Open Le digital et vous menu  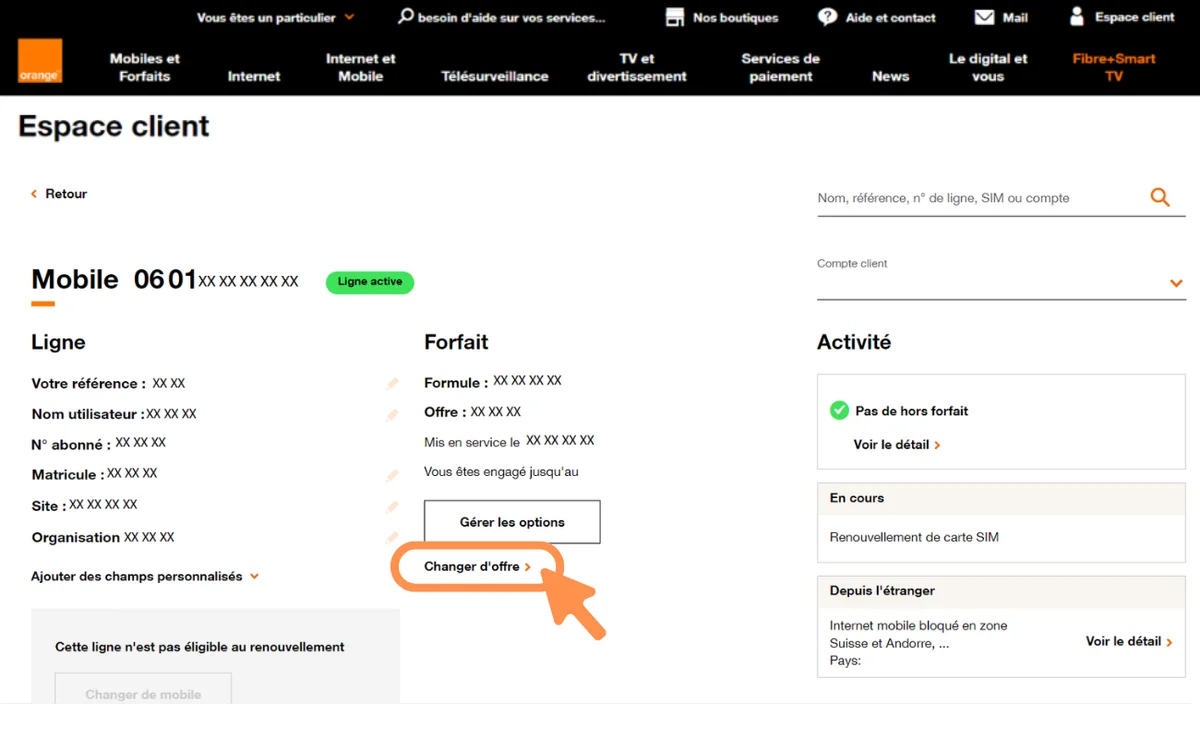988,67
